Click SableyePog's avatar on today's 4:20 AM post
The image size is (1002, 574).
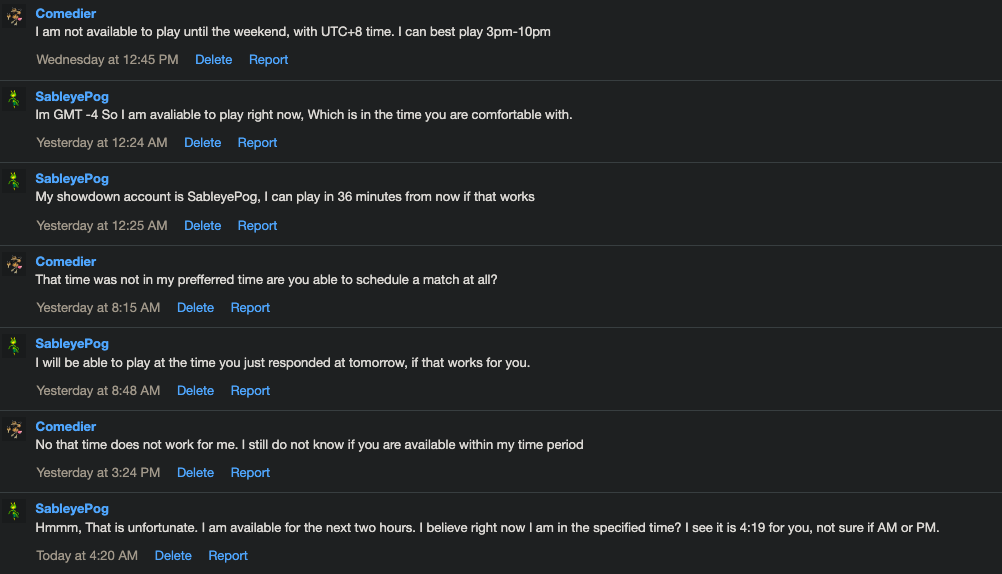pyautogui.click(x=15, y=512)
